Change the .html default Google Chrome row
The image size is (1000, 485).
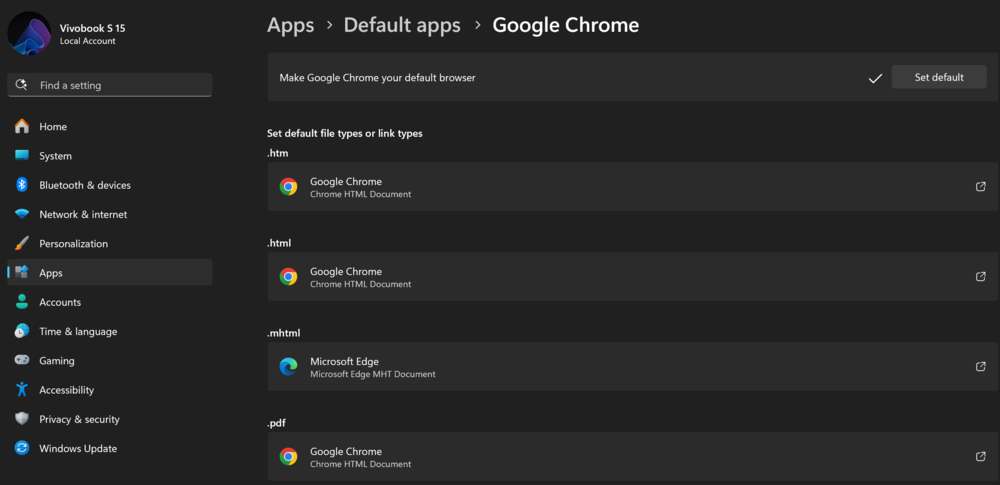pos(633,276)
